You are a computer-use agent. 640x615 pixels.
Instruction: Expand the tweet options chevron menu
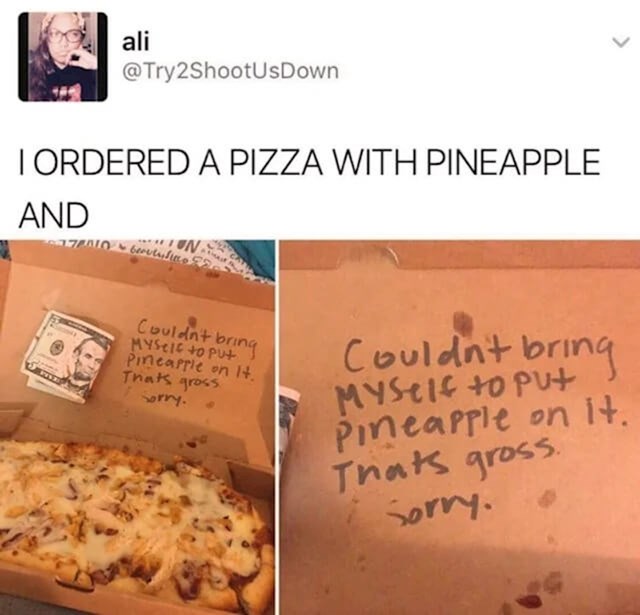(x=619, y=42)
